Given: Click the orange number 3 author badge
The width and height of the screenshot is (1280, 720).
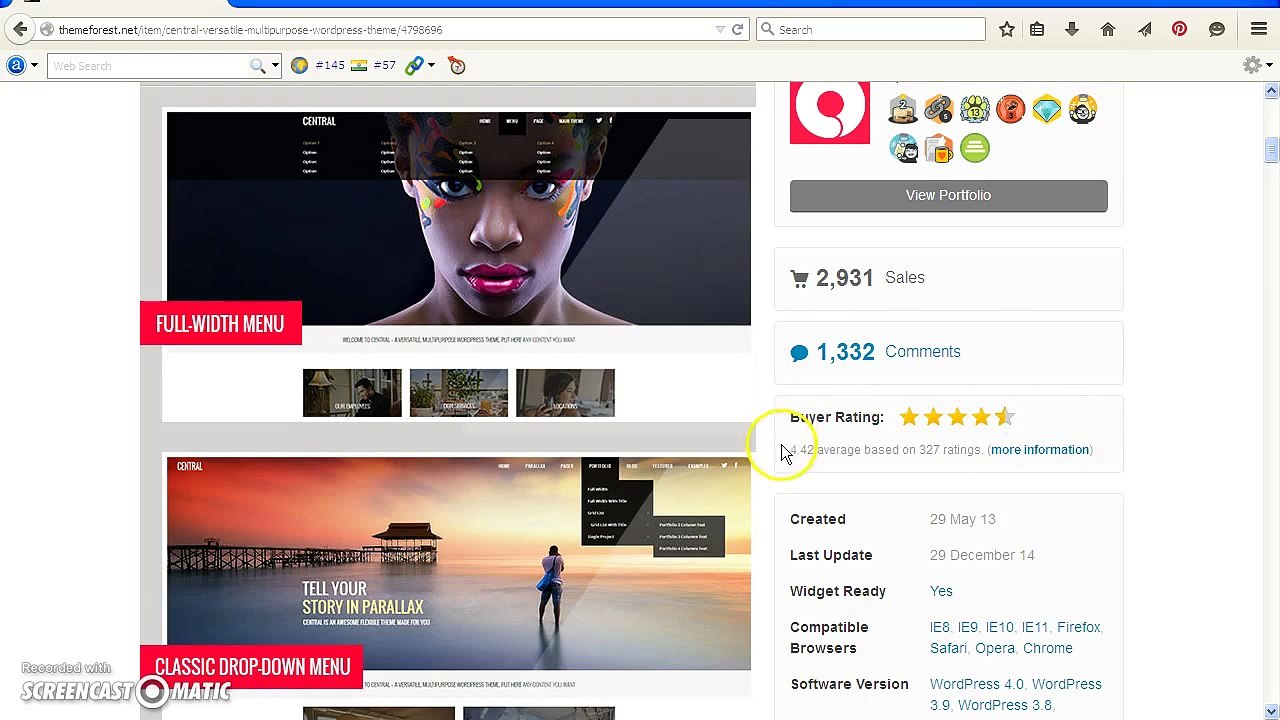Looking at the screenshot, I should 1011,109.
